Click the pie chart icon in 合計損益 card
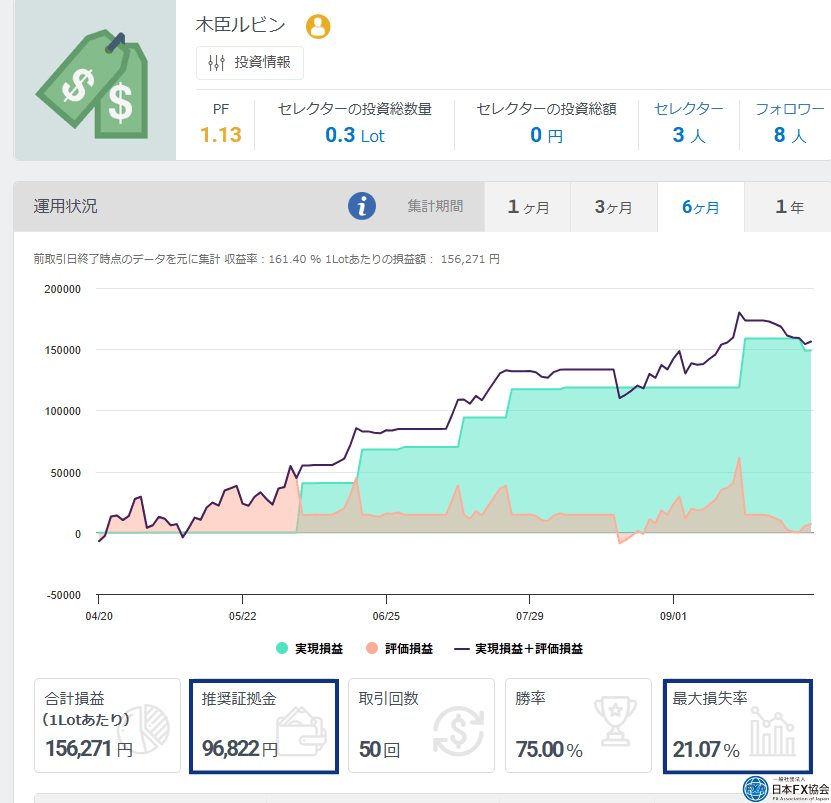This screenshot has width=831, height=803. (x=145, y=729)
